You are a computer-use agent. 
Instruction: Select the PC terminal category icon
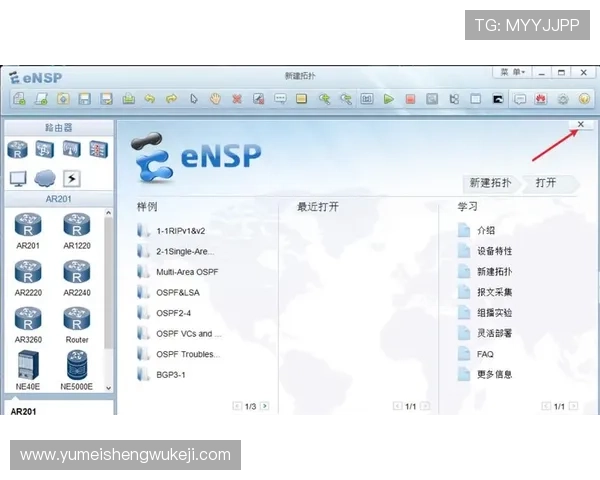pos(18,179)
